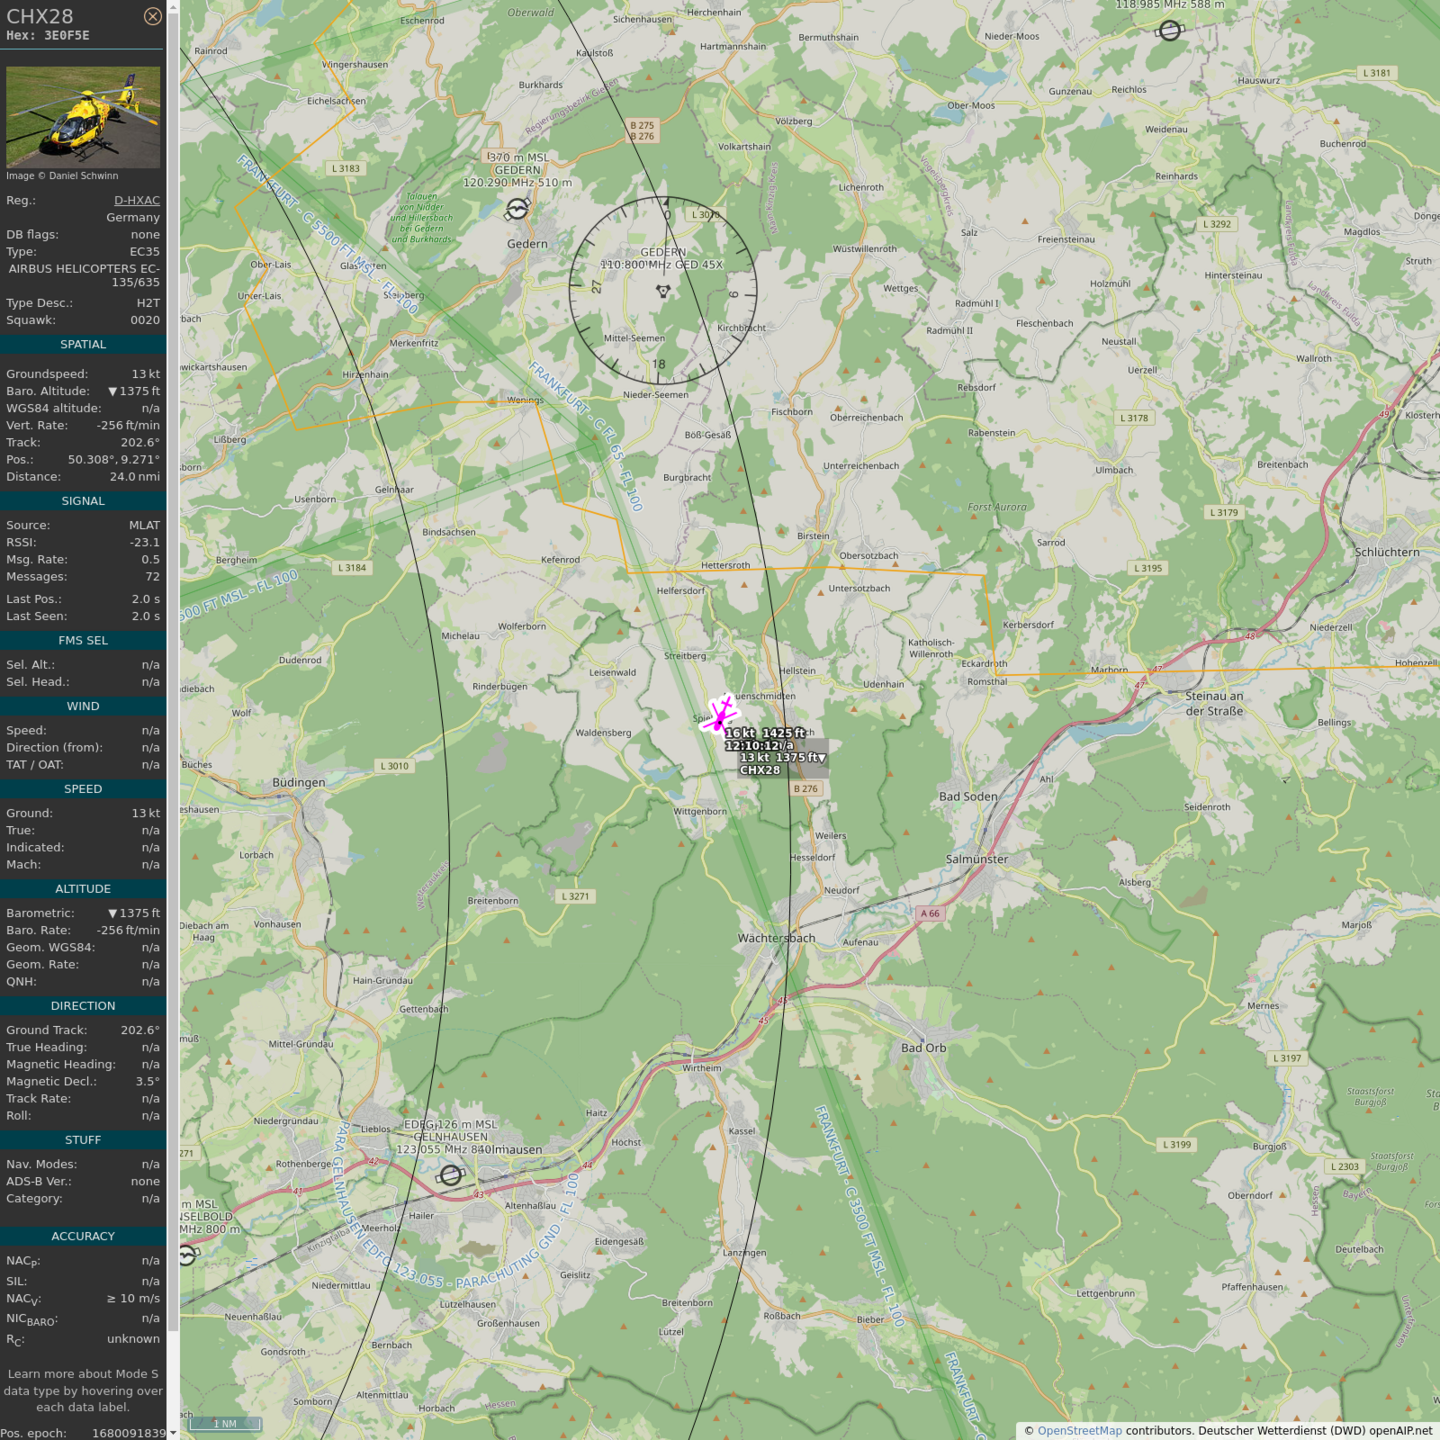Click the Gelnhausen EDFG airfield icon

[x=451, y=1175]
